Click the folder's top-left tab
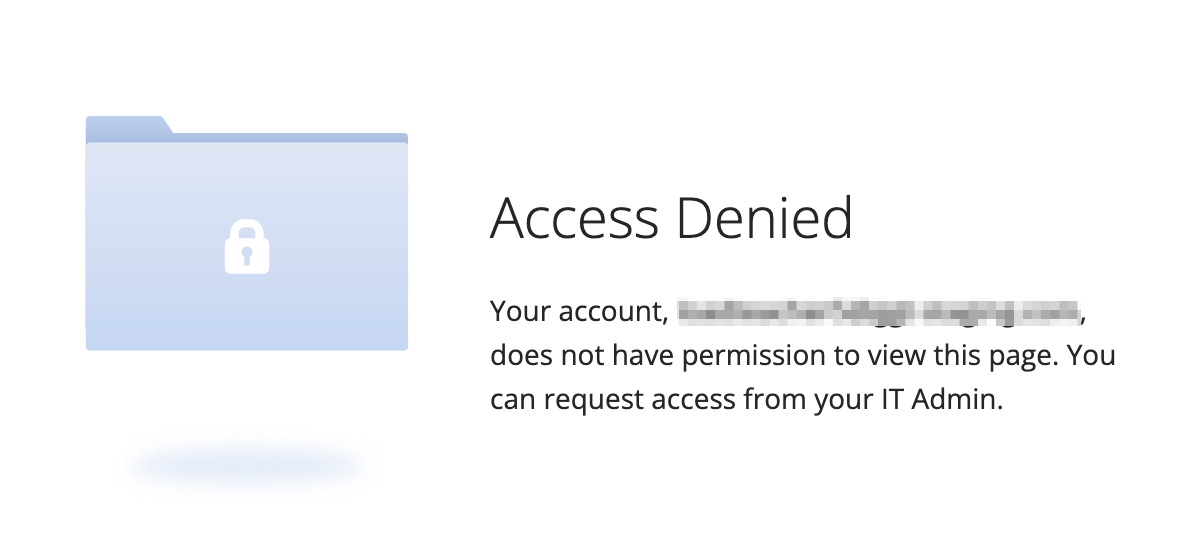The width and height of the screenshot is (1186, 556). [x=127, y=126]
